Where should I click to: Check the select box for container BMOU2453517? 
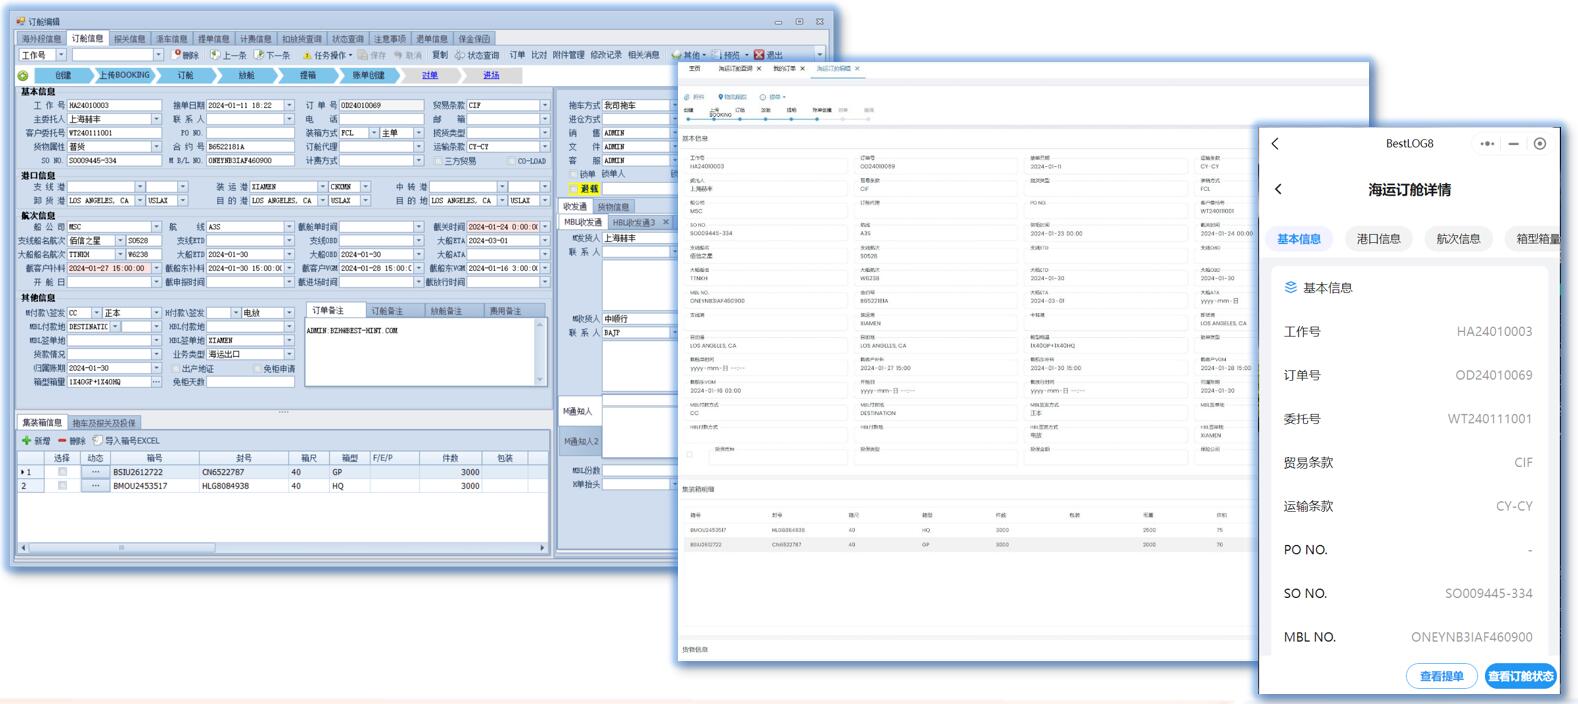pos(62,486)
